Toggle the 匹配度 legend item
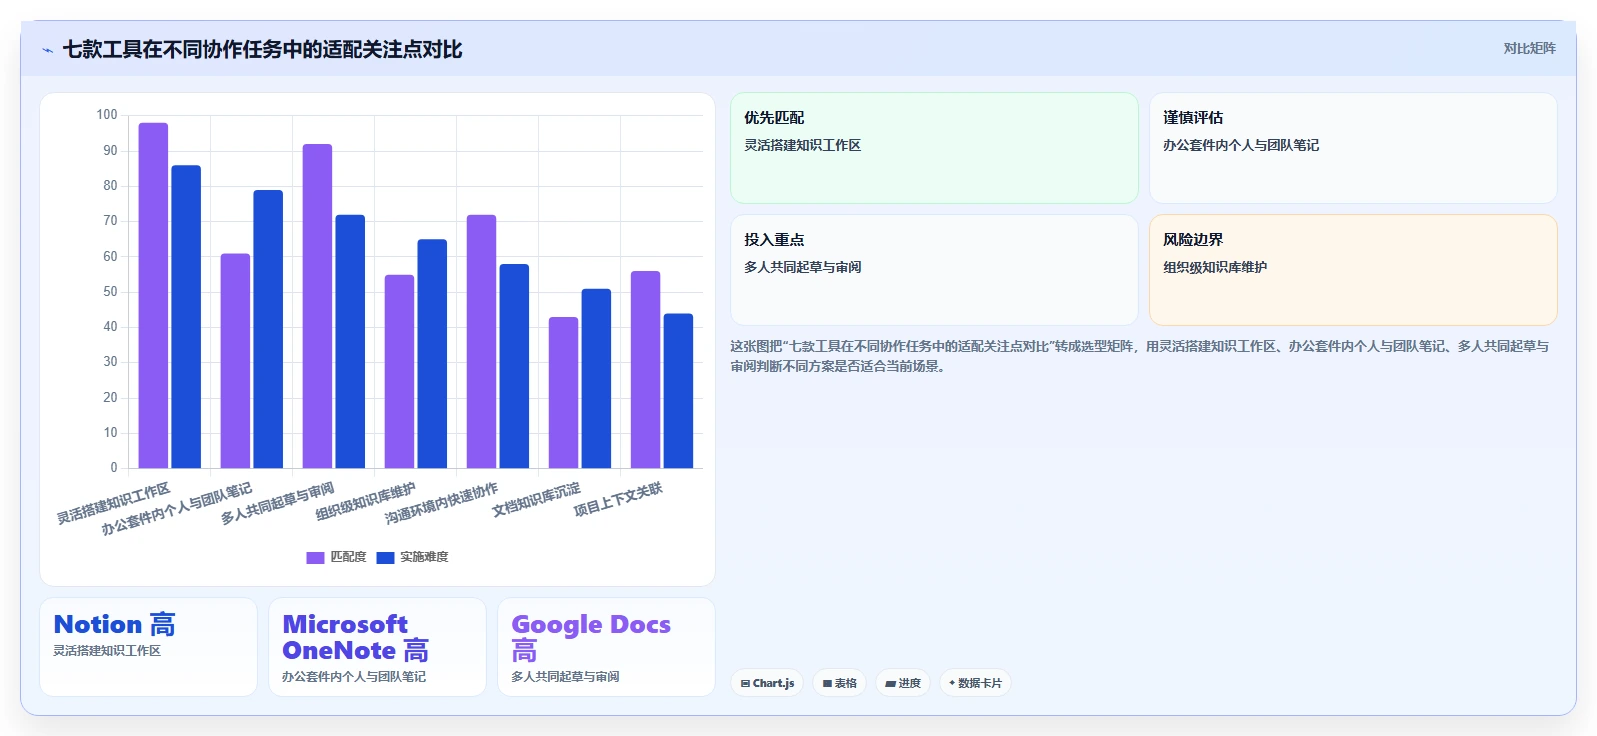 click(337, 557)
